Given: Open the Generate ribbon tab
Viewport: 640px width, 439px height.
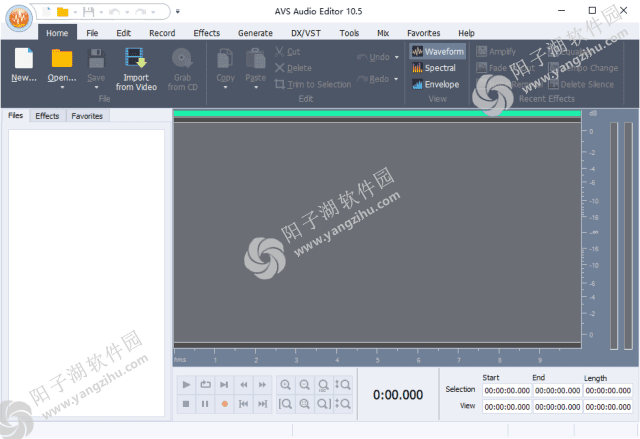Looking at the screenshot, I should [255, 33].
